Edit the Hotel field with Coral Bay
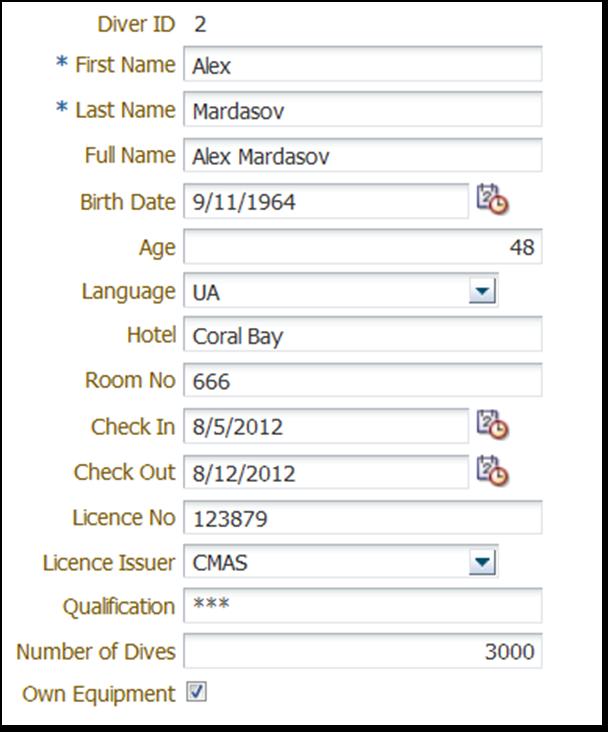 pos(363,334)
